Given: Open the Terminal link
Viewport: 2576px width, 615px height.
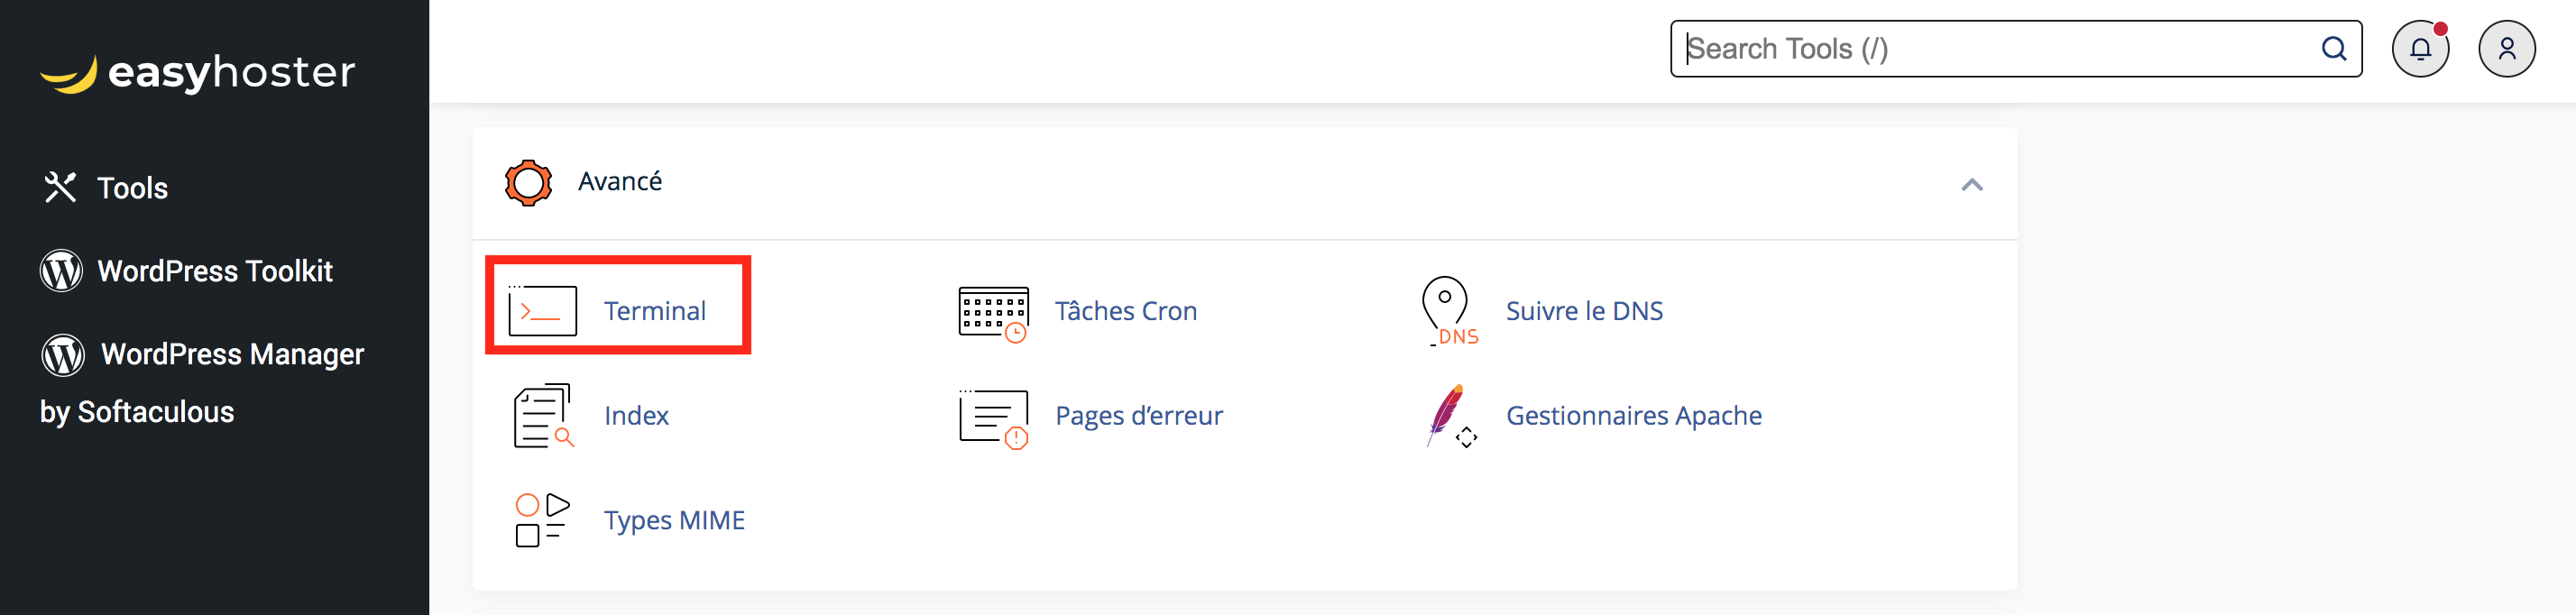Looking at the screenshot, I should click(x=655, y=311).
